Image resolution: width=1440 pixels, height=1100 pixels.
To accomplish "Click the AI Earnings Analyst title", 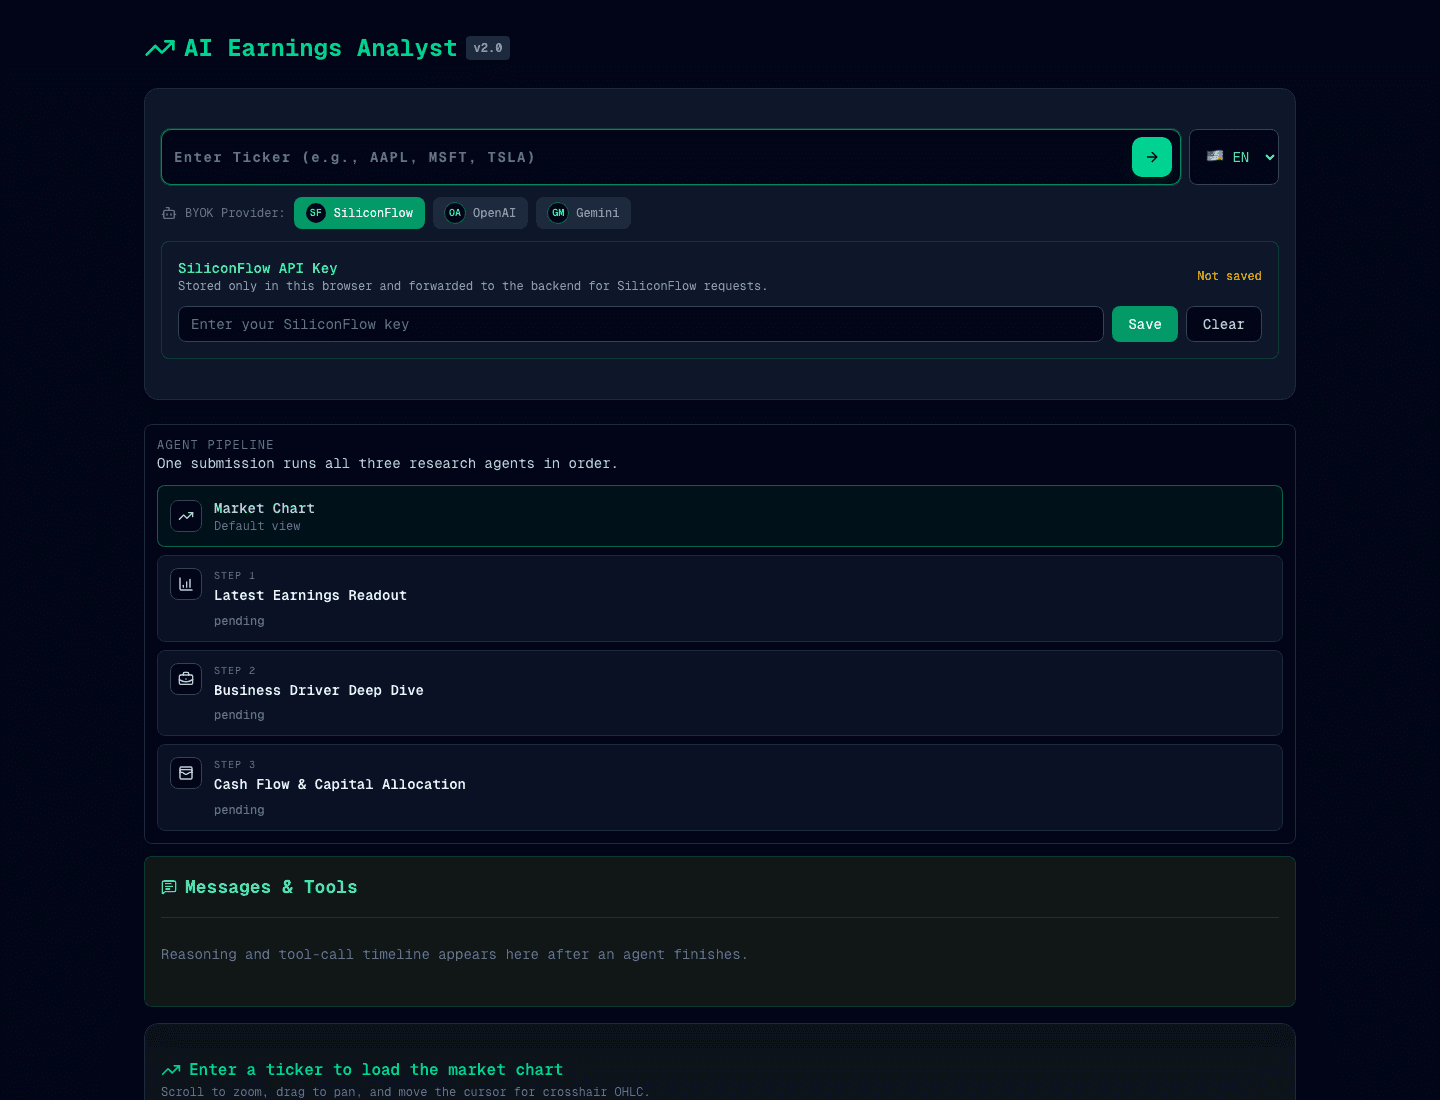I will [321, 48].
